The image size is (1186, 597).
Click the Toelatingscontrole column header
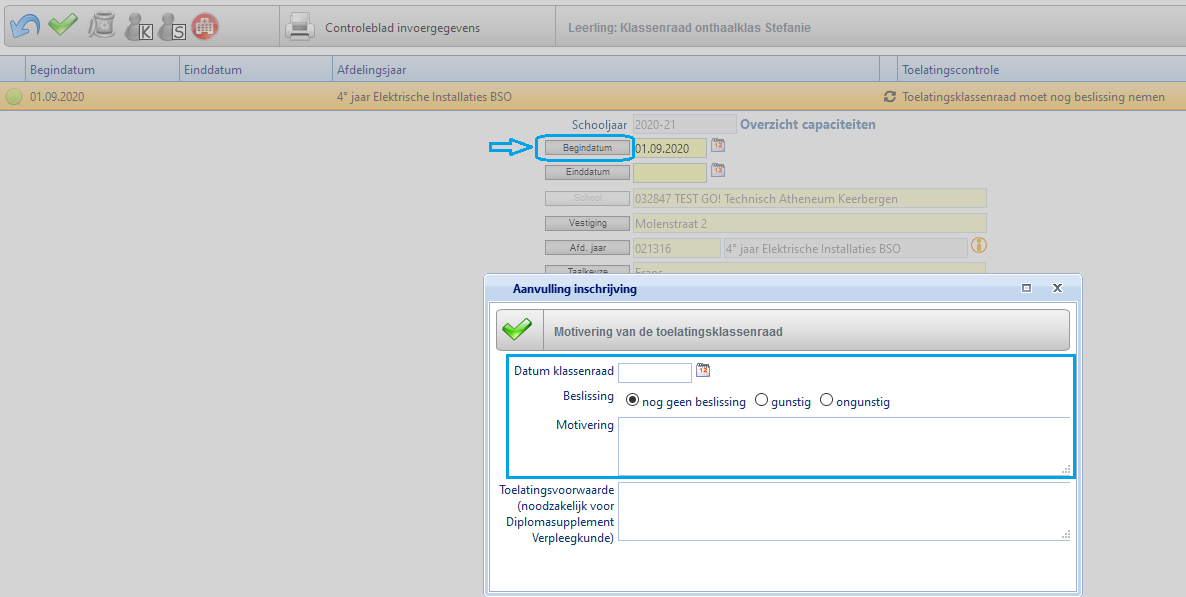coord(950,70)
